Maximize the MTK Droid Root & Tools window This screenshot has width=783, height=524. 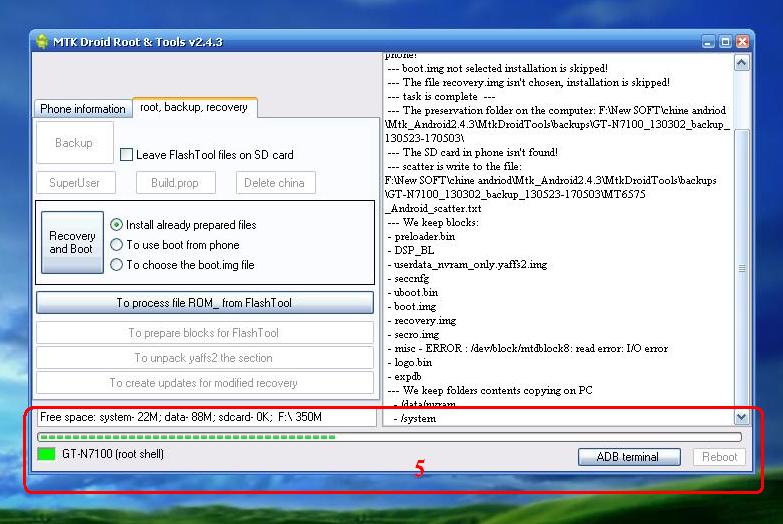coord(725,42)
